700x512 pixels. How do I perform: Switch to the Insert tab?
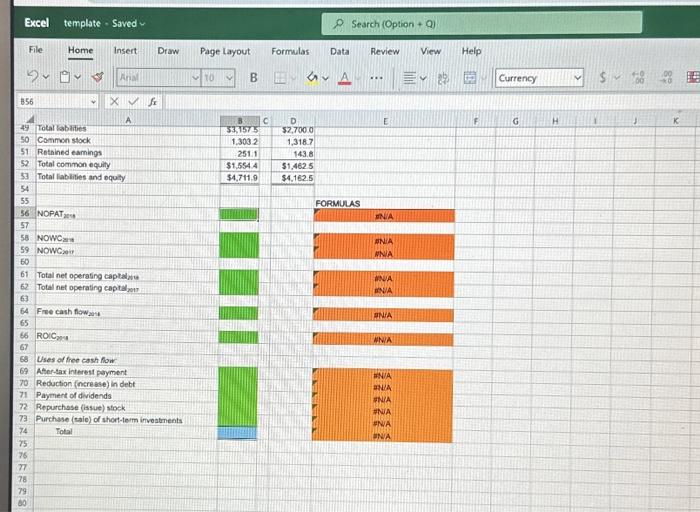coord(125,51)
